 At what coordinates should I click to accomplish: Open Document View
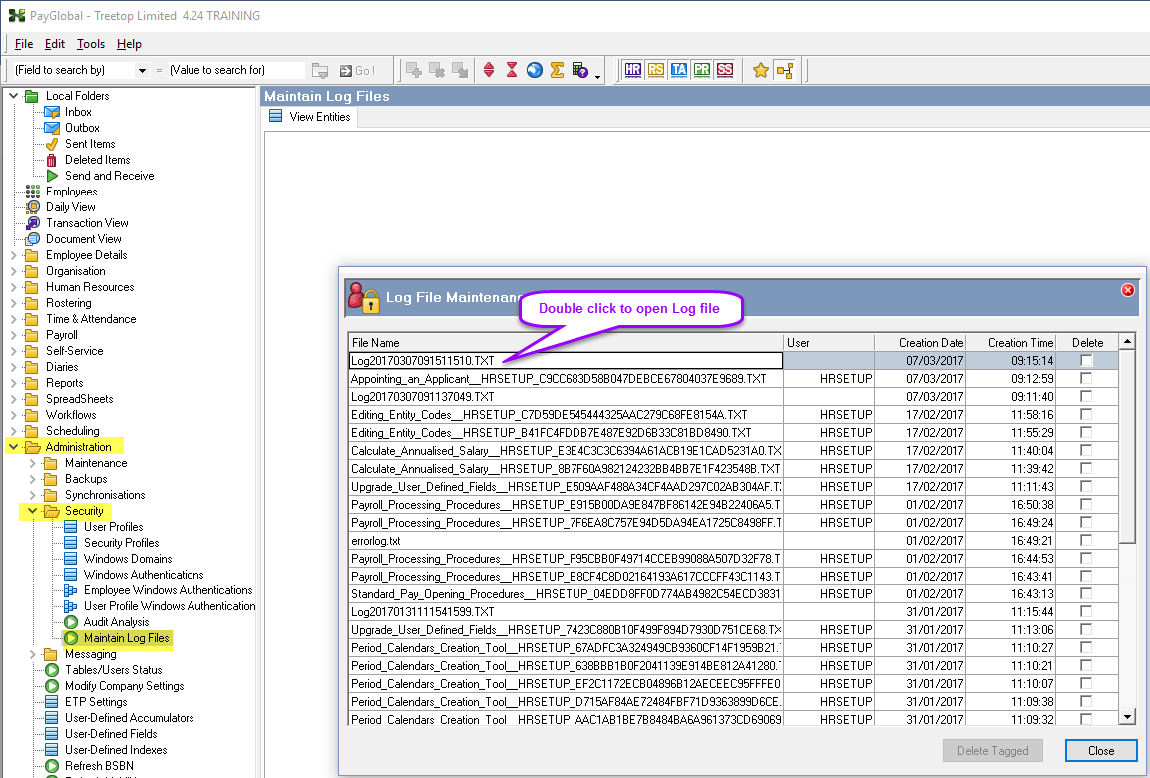click(x=84, y=239)
